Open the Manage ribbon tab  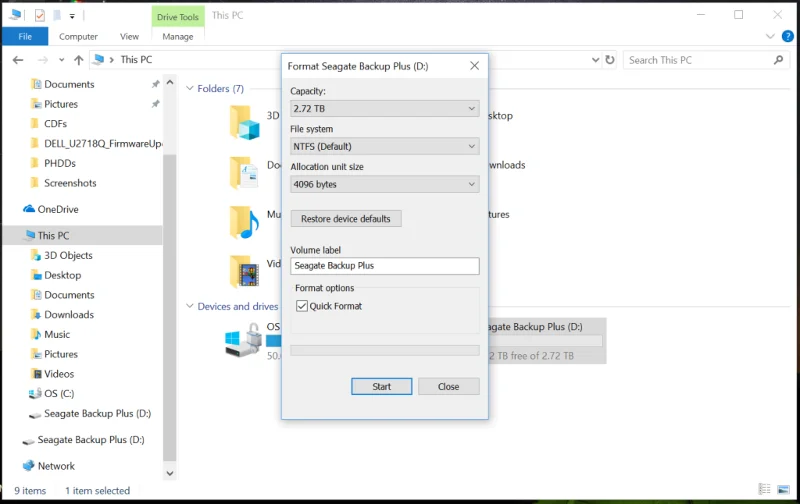[178, 37]
